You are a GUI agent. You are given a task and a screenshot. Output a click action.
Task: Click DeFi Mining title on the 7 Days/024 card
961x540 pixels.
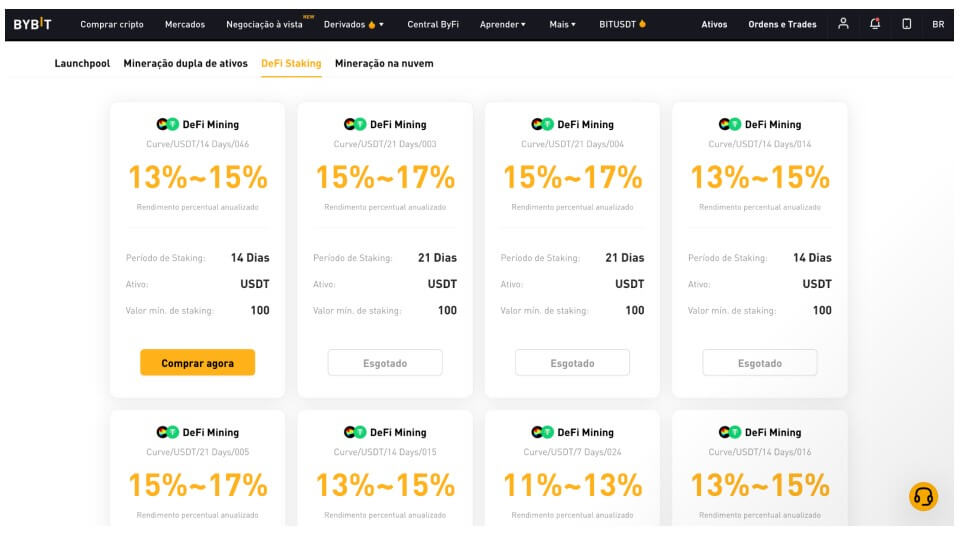tap(585, 432)
